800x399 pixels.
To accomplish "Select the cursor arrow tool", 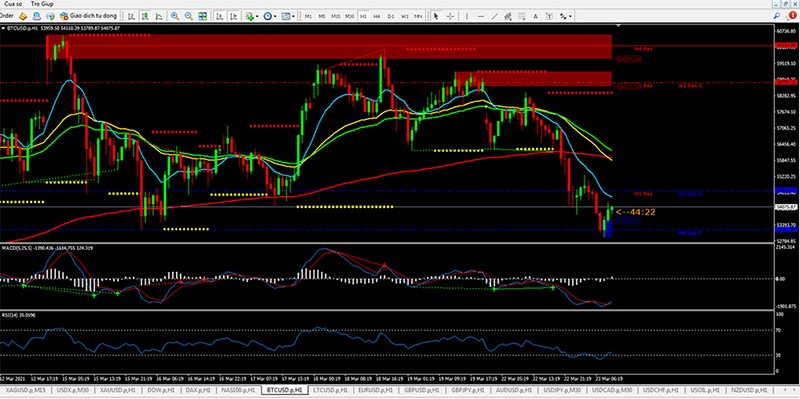I will click(436, 16).
